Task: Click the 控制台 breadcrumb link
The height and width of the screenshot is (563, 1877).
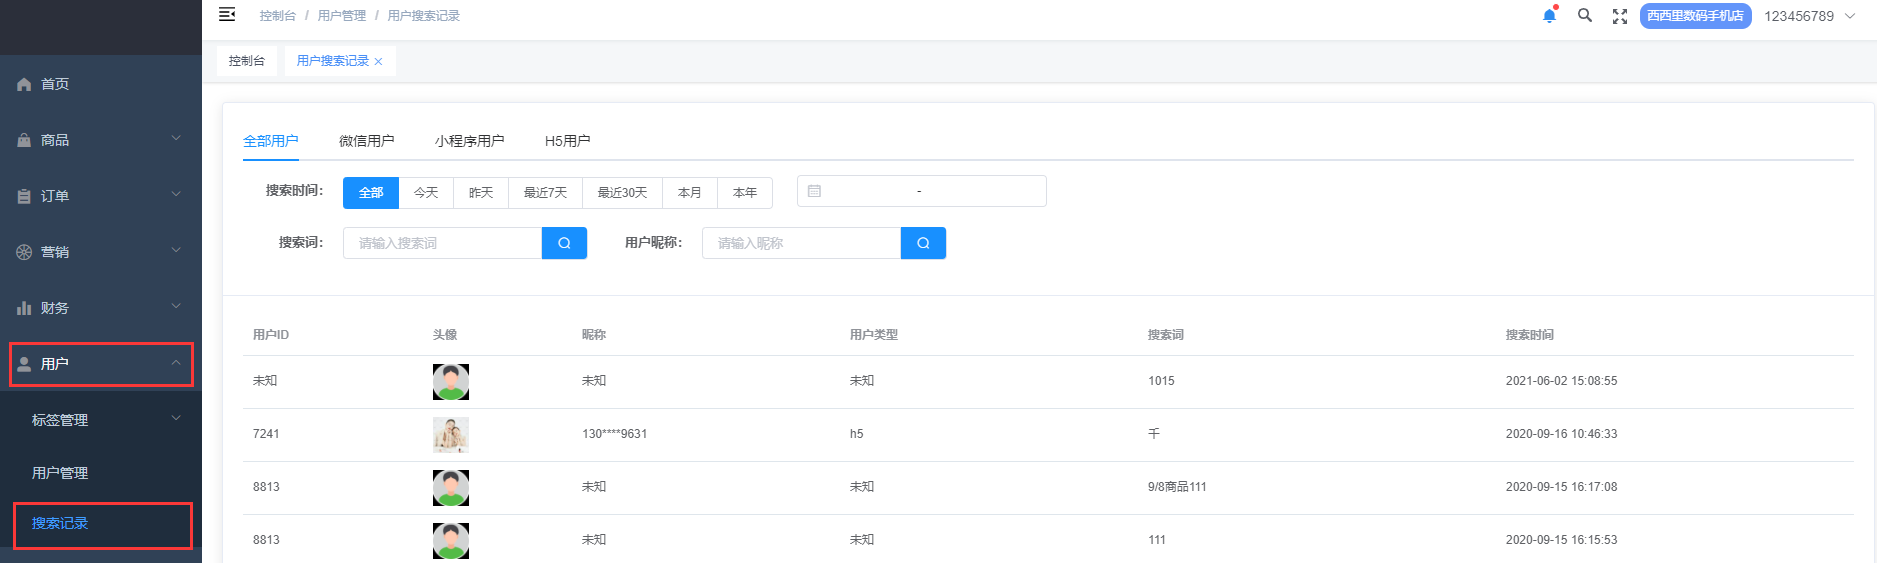Action: 277,16
